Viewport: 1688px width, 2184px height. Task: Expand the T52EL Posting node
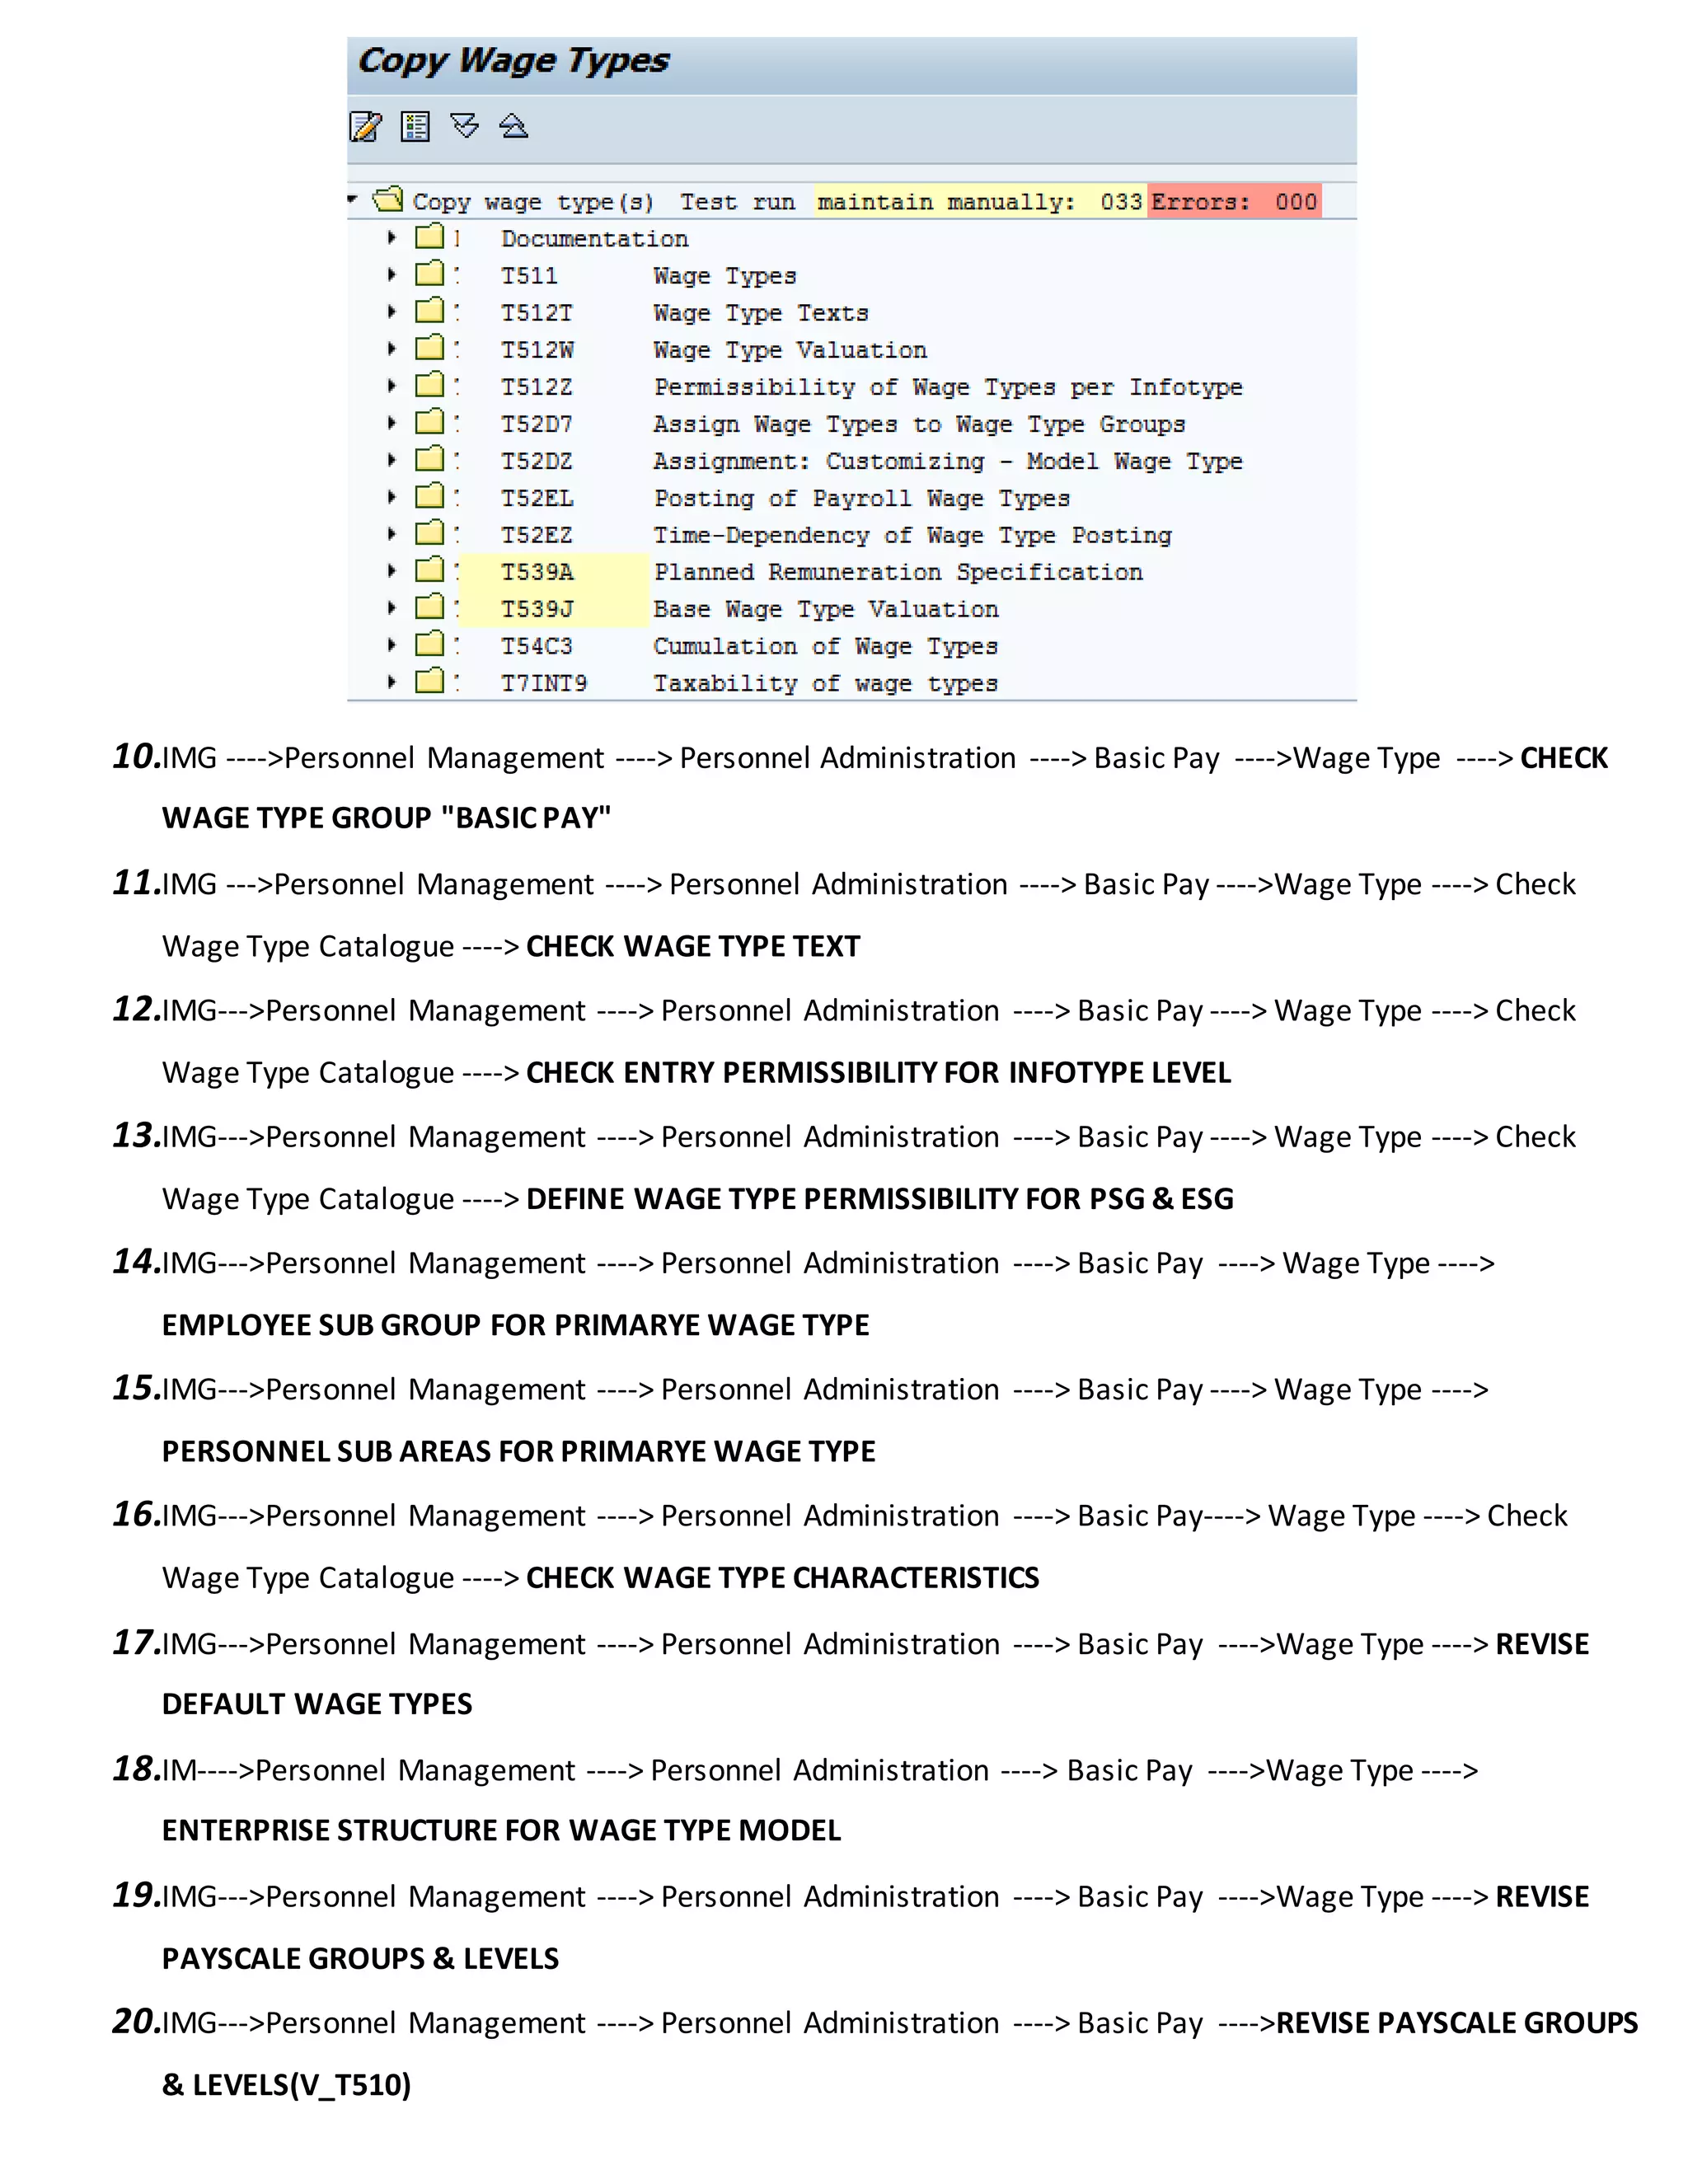coord(392,496)
